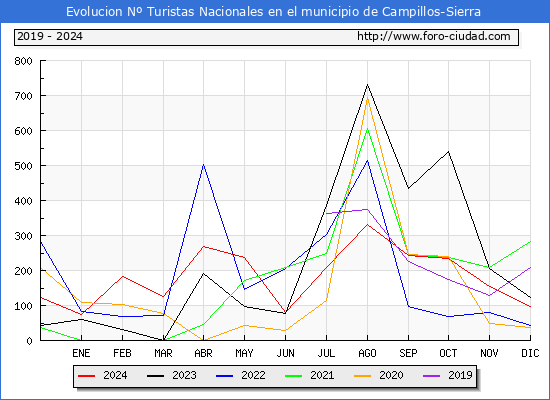This screenshot has width=550, height=400.
Task: Click the 700 value on the y-axis
Action: (24, 96)
